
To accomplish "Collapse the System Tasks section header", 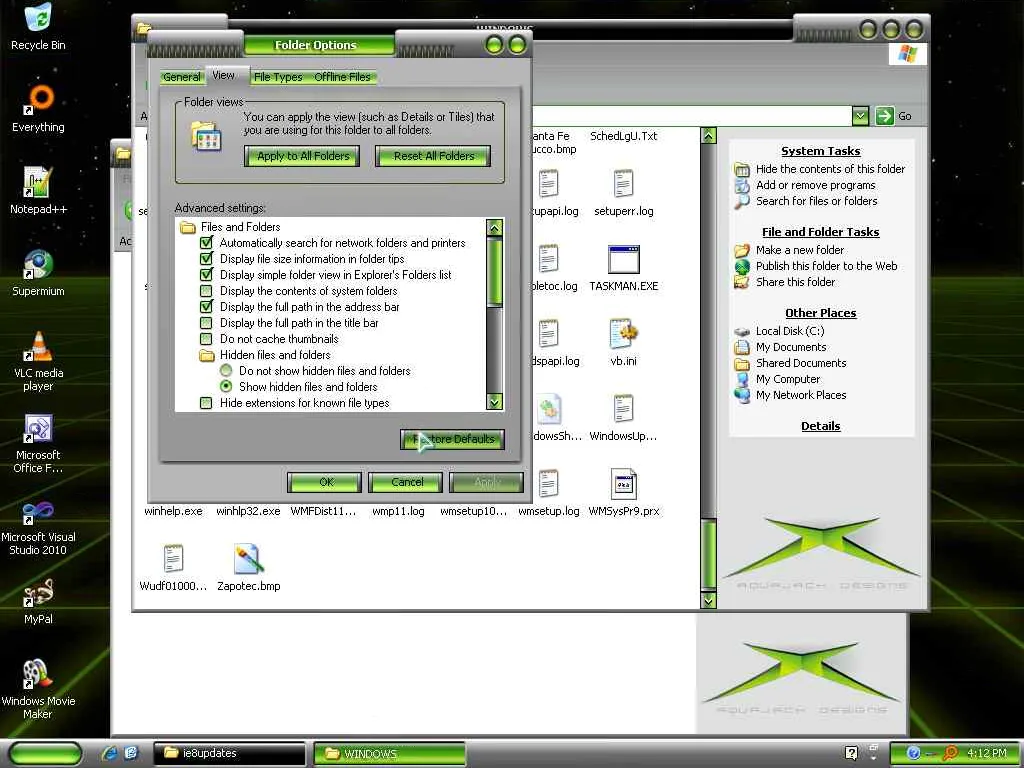I will 820,151.
